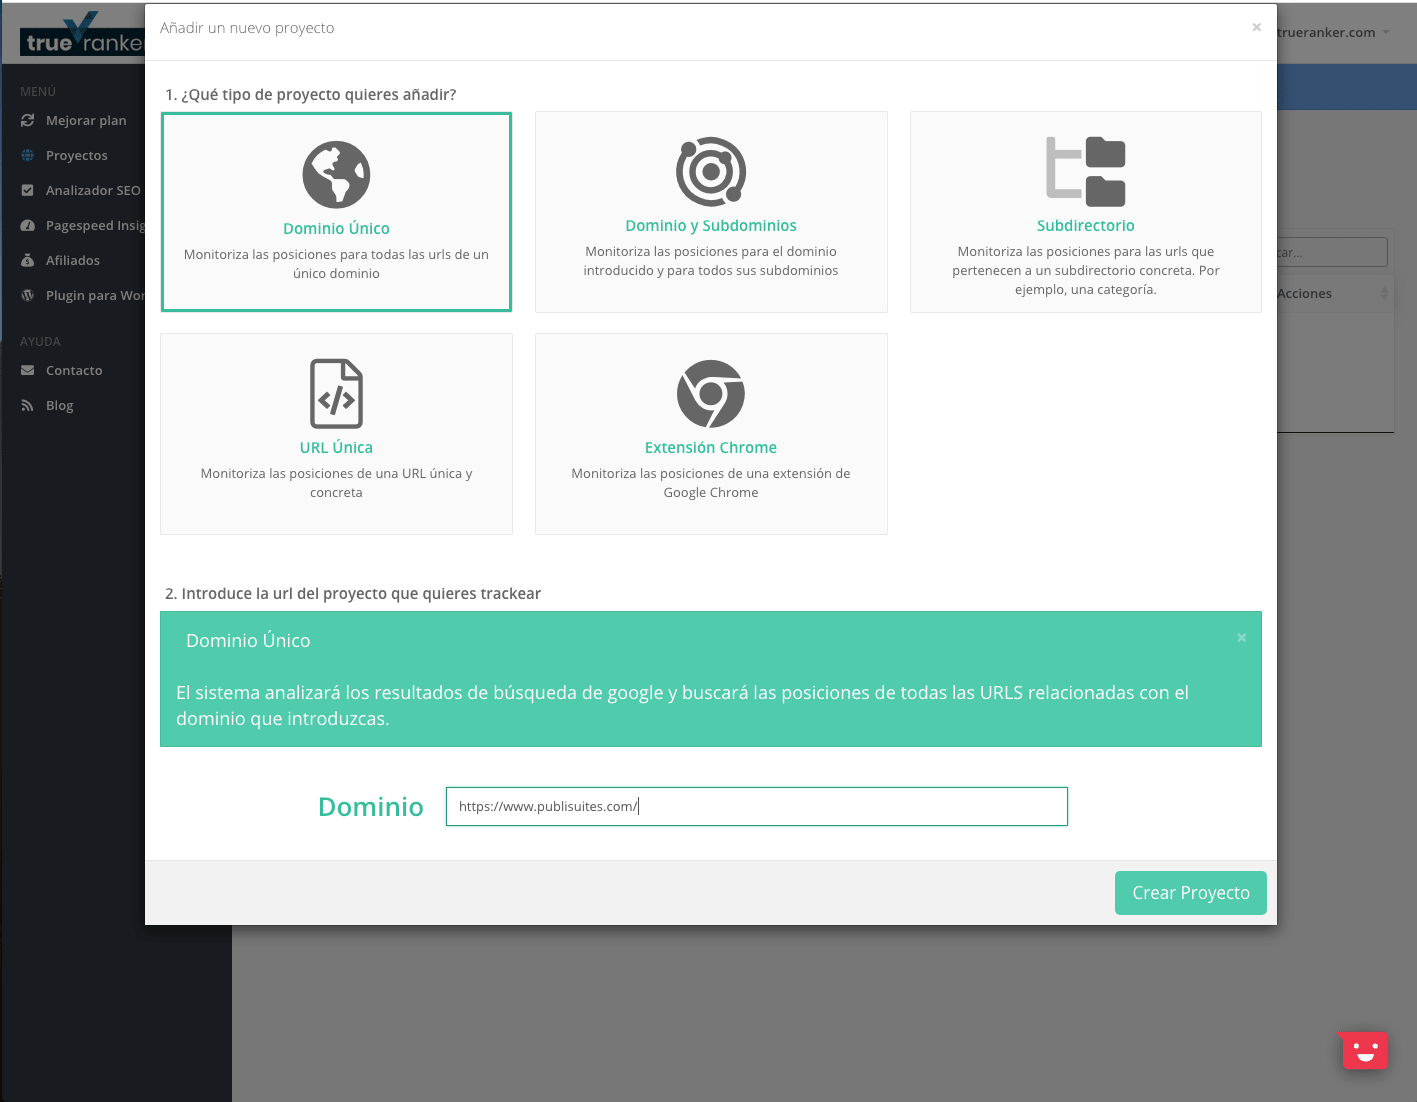Screen dimensions: 1417x1102
Task: Click the Afiliados icon in the sidebar
Action: (28, 260)
